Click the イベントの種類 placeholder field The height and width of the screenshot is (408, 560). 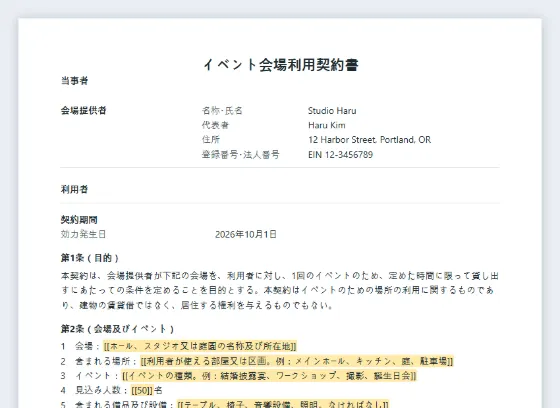pos(269,376)
